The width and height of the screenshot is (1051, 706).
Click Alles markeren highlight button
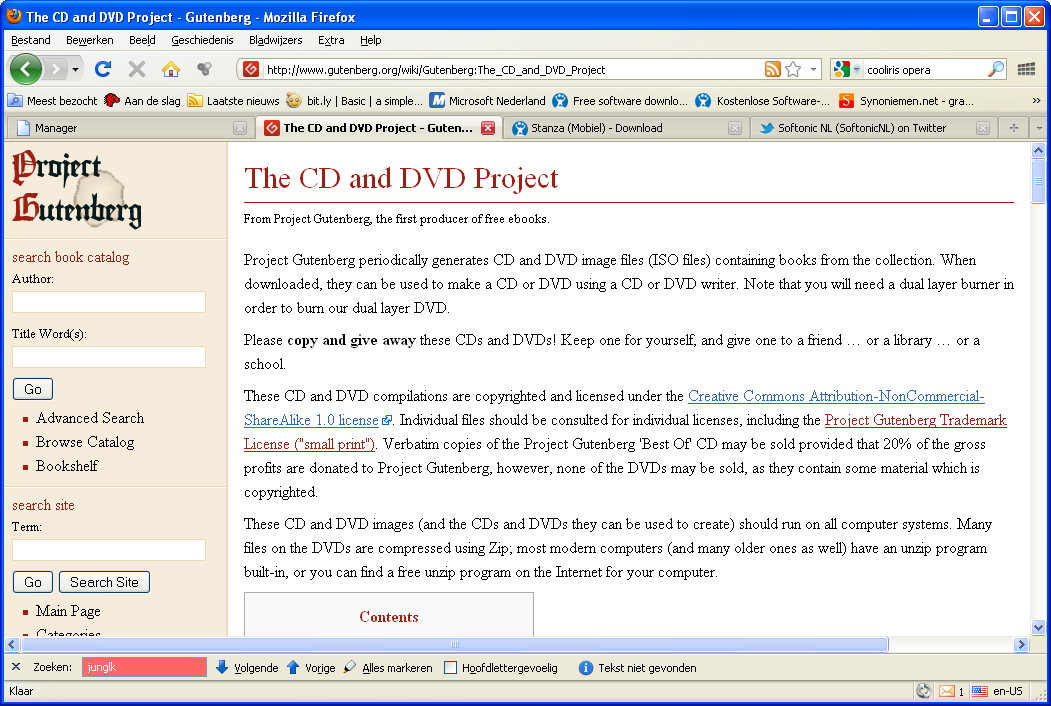(x=387, y=668)
